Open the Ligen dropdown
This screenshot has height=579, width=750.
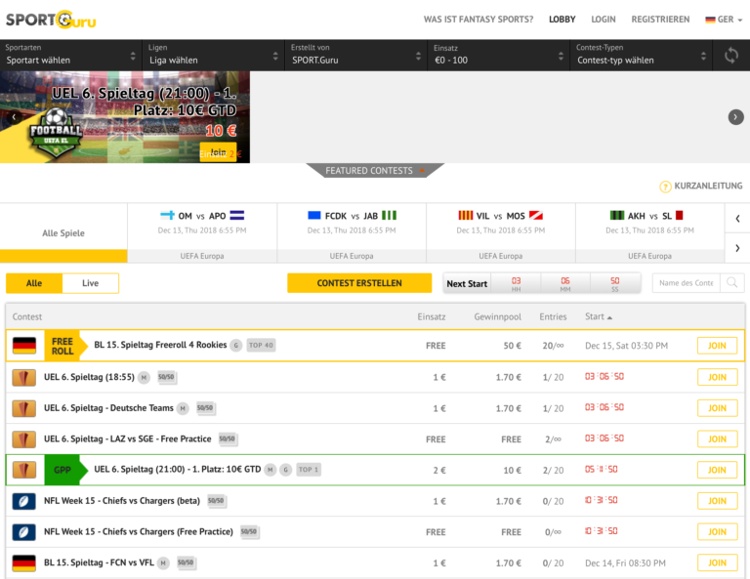pos(213,56)
